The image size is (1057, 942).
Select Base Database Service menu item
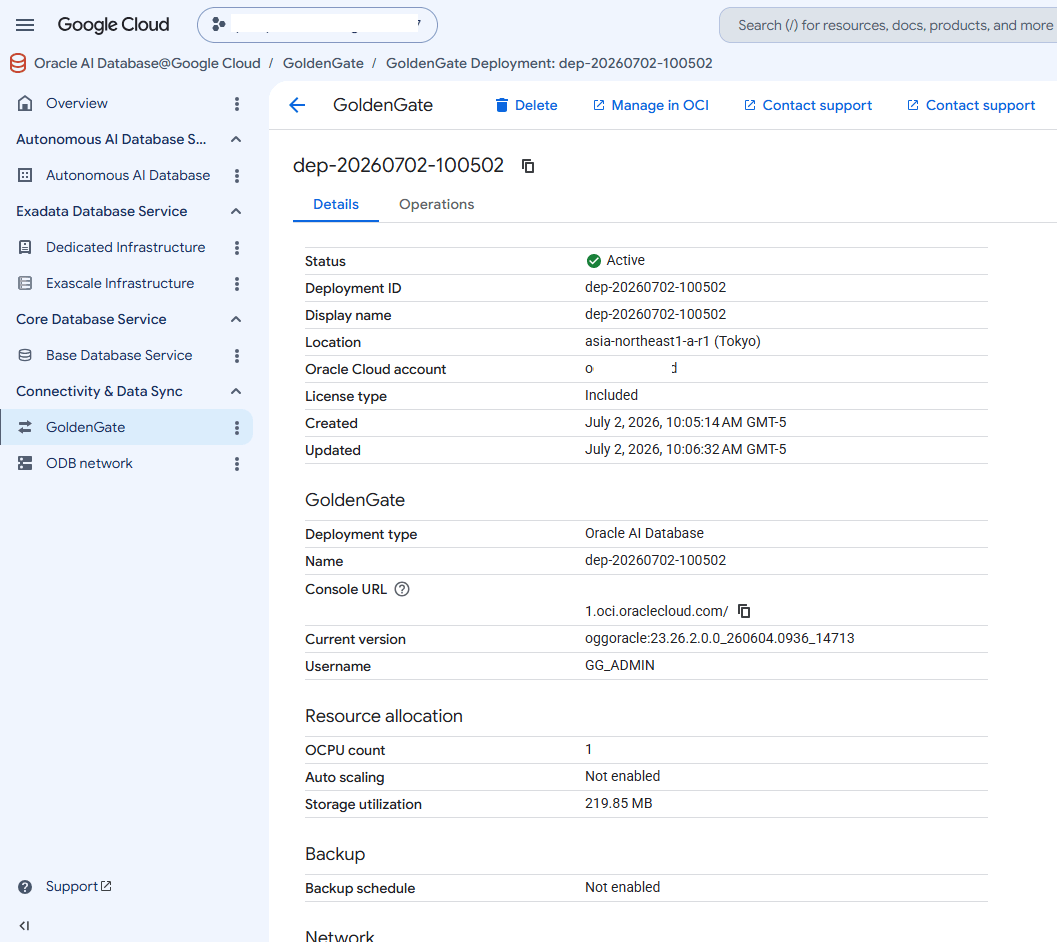(x=119, y=355)
